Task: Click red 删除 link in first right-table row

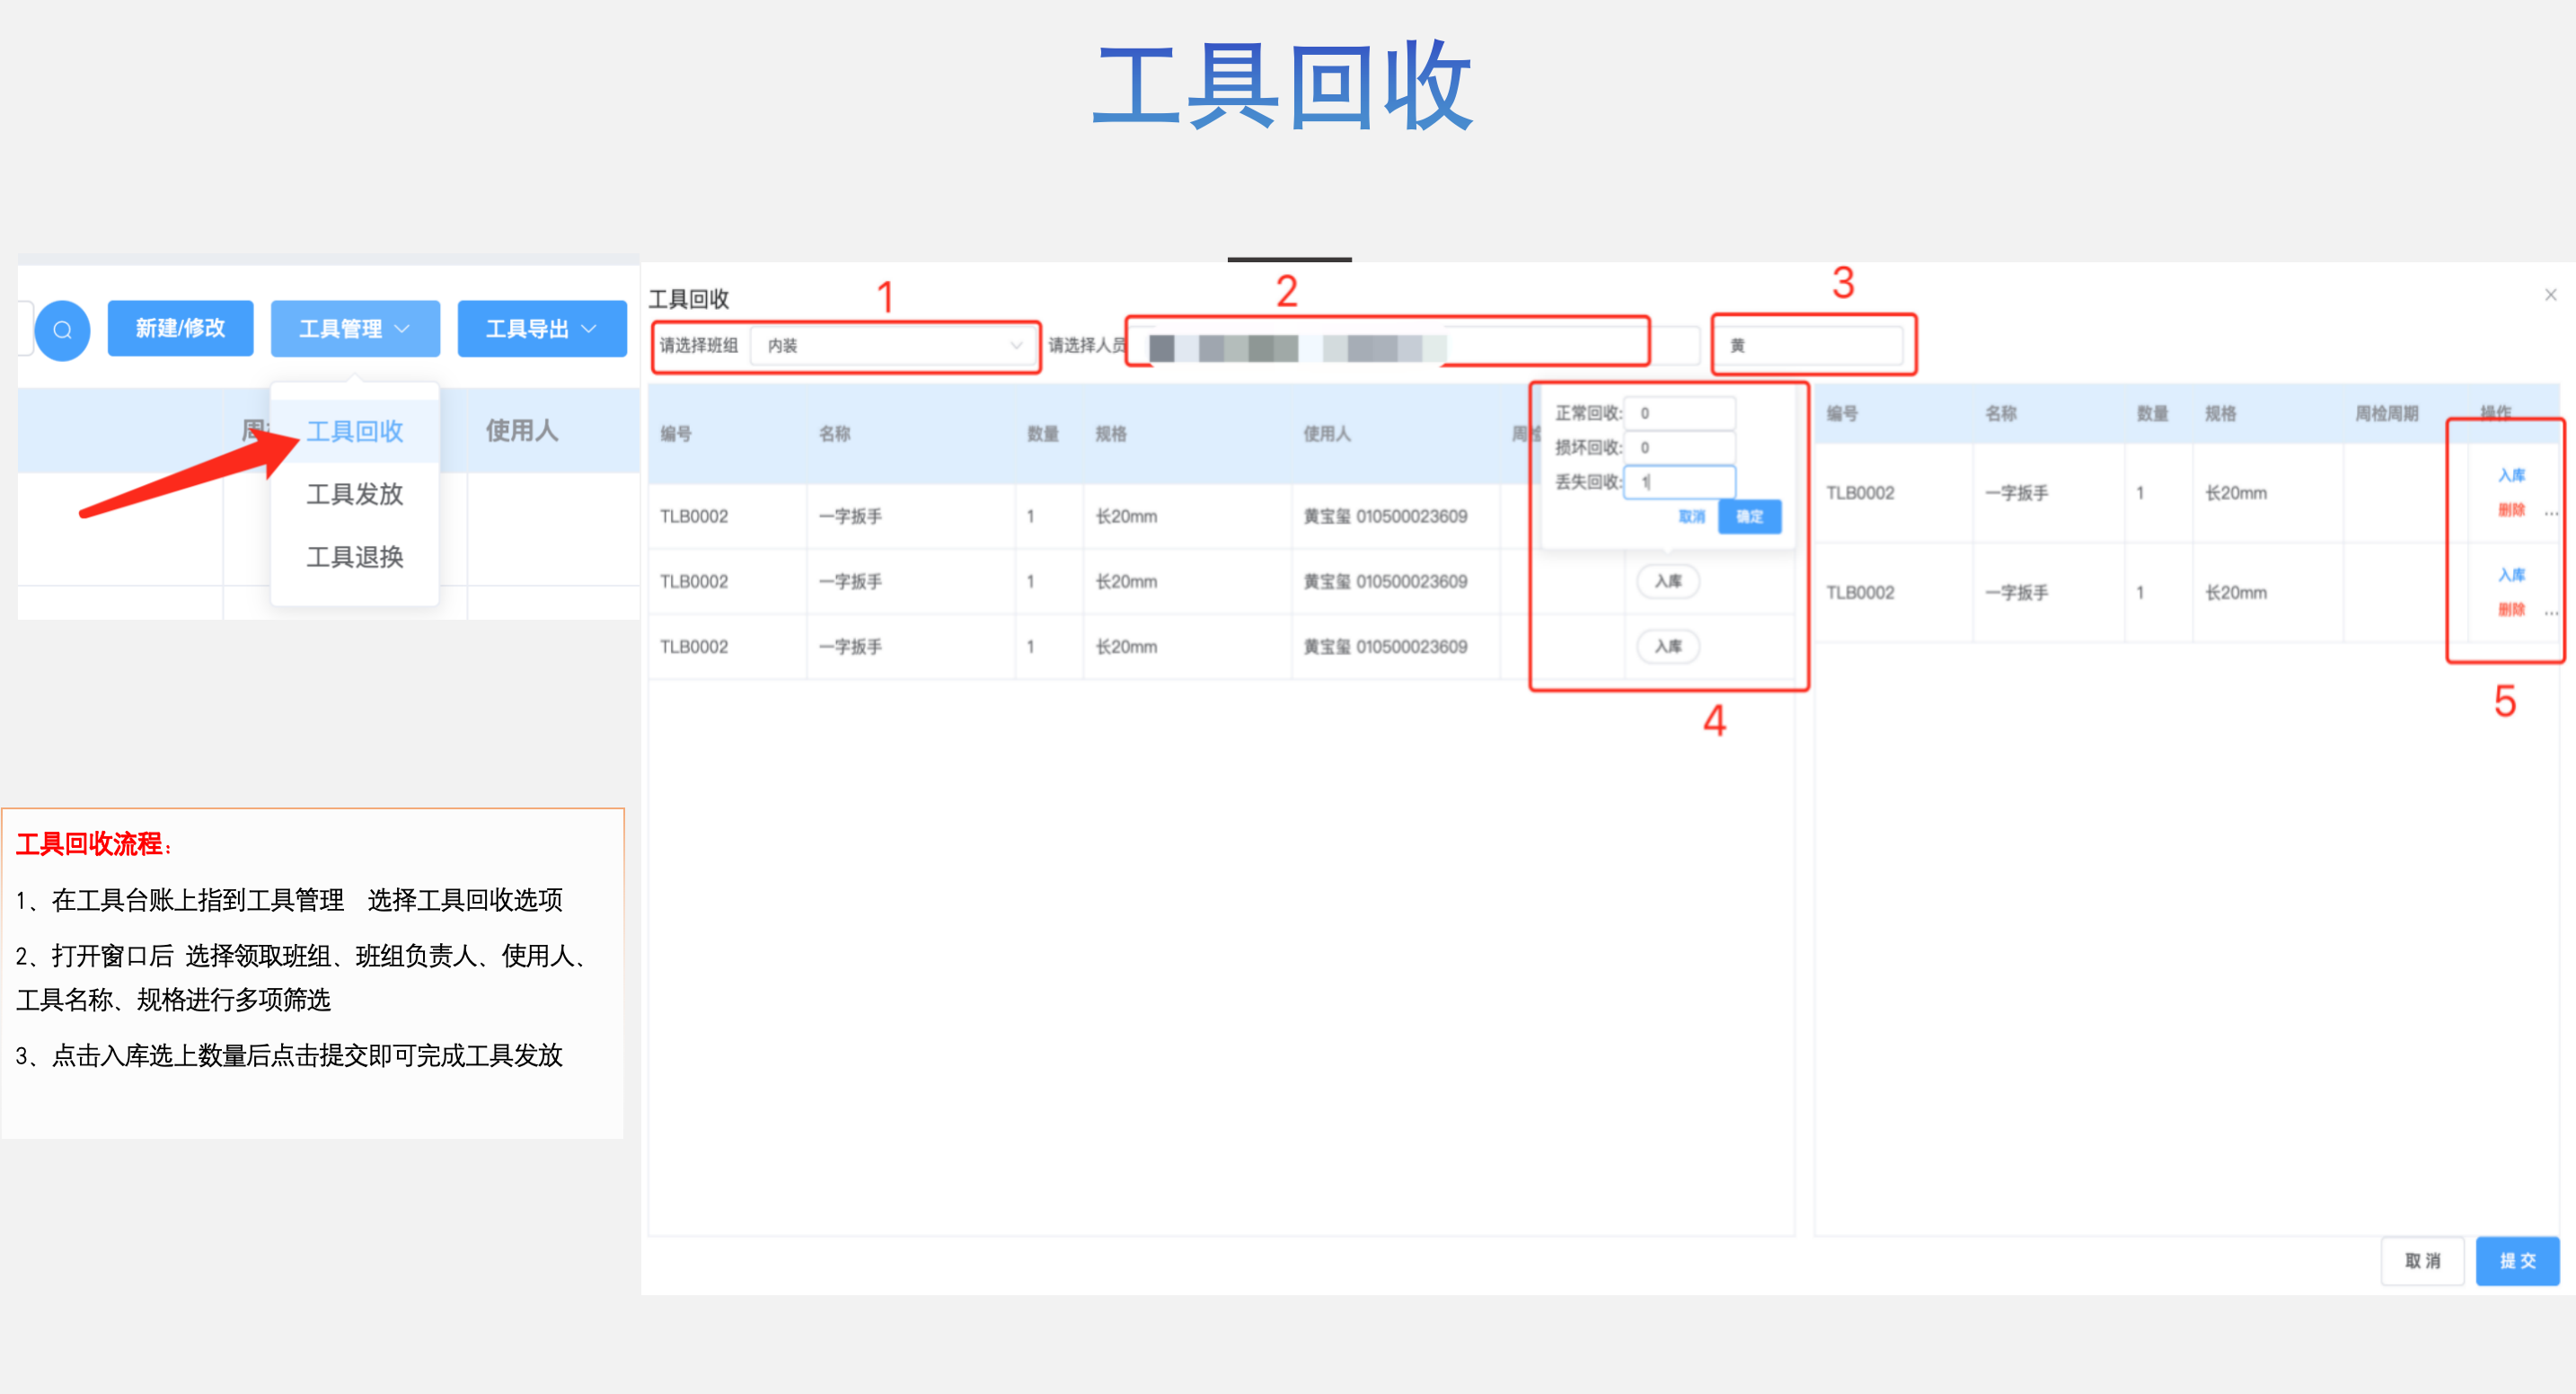Action: point(2511,510)
